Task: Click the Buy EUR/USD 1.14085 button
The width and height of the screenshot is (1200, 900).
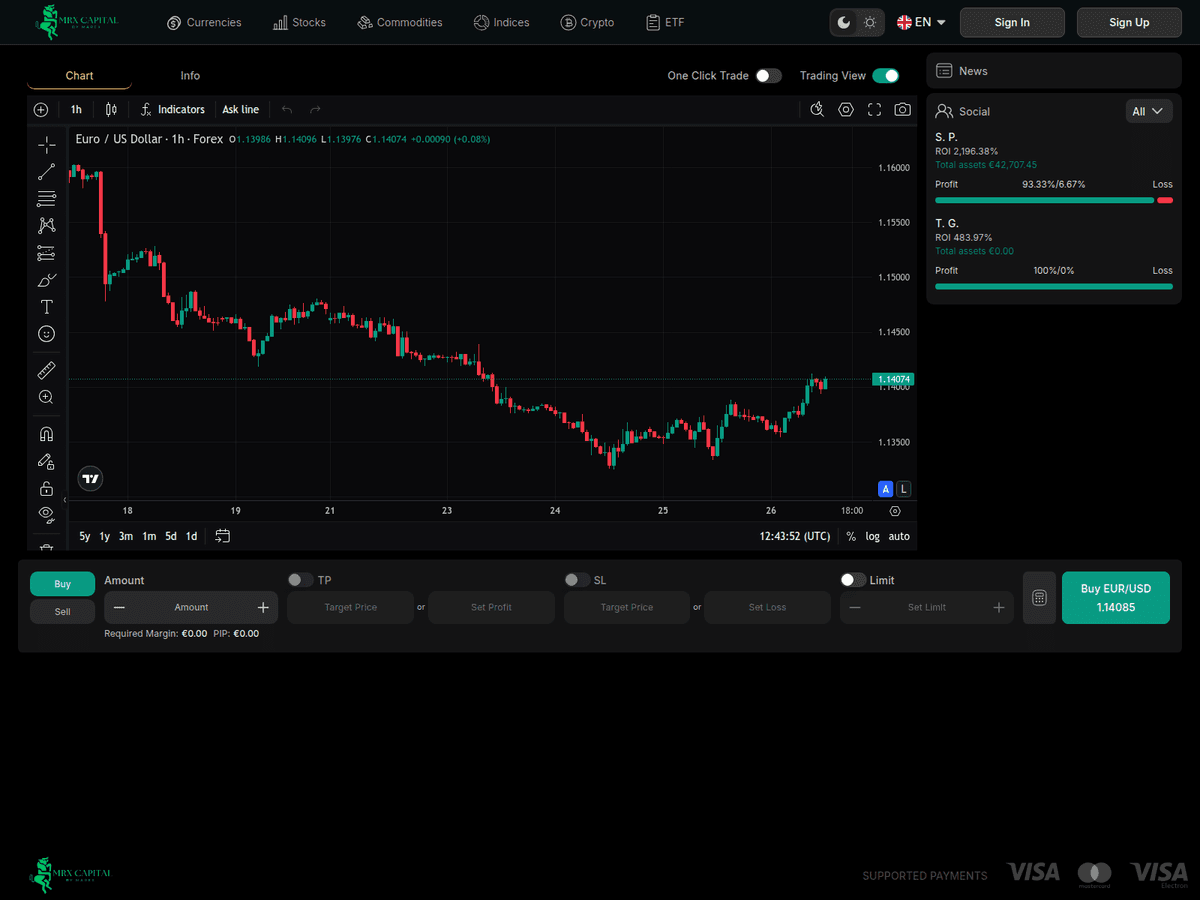Action: 1116,598
